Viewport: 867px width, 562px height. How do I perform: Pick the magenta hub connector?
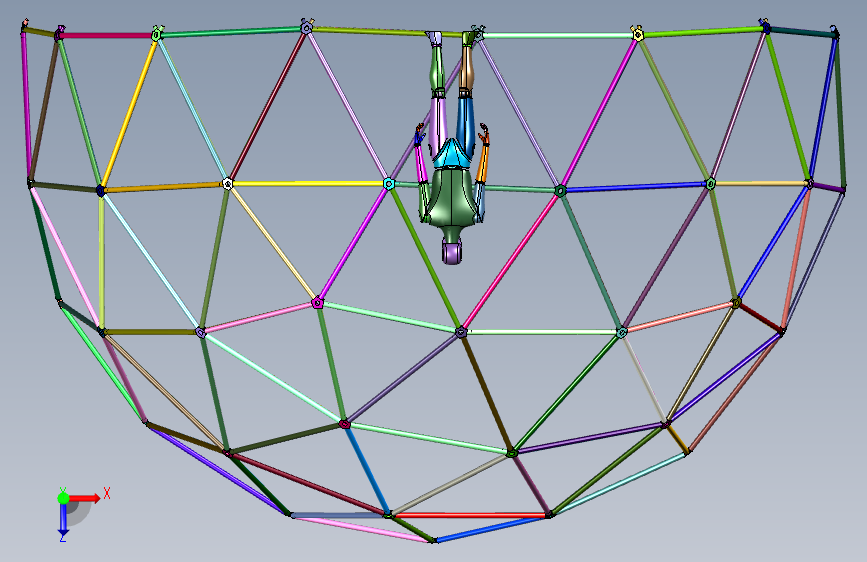317,303
